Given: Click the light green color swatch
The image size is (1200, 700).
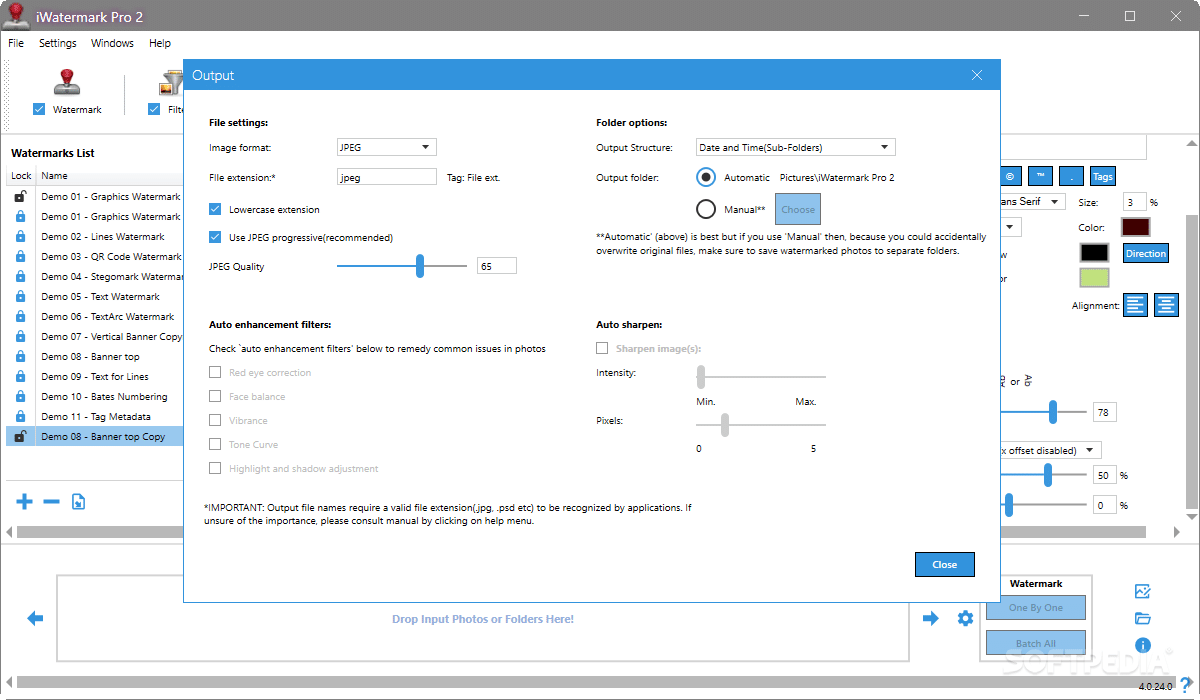Looking at the screenshot, I should pos(1094,278).
